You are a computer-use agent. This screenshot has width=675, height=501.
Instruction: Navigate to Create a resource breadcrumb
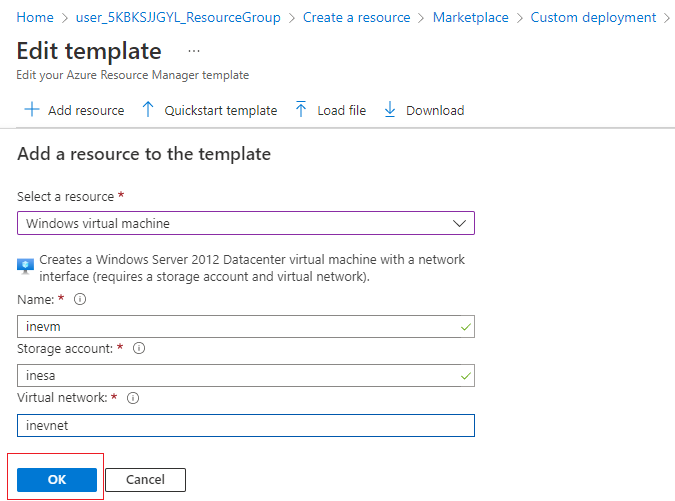coord(356,17)
